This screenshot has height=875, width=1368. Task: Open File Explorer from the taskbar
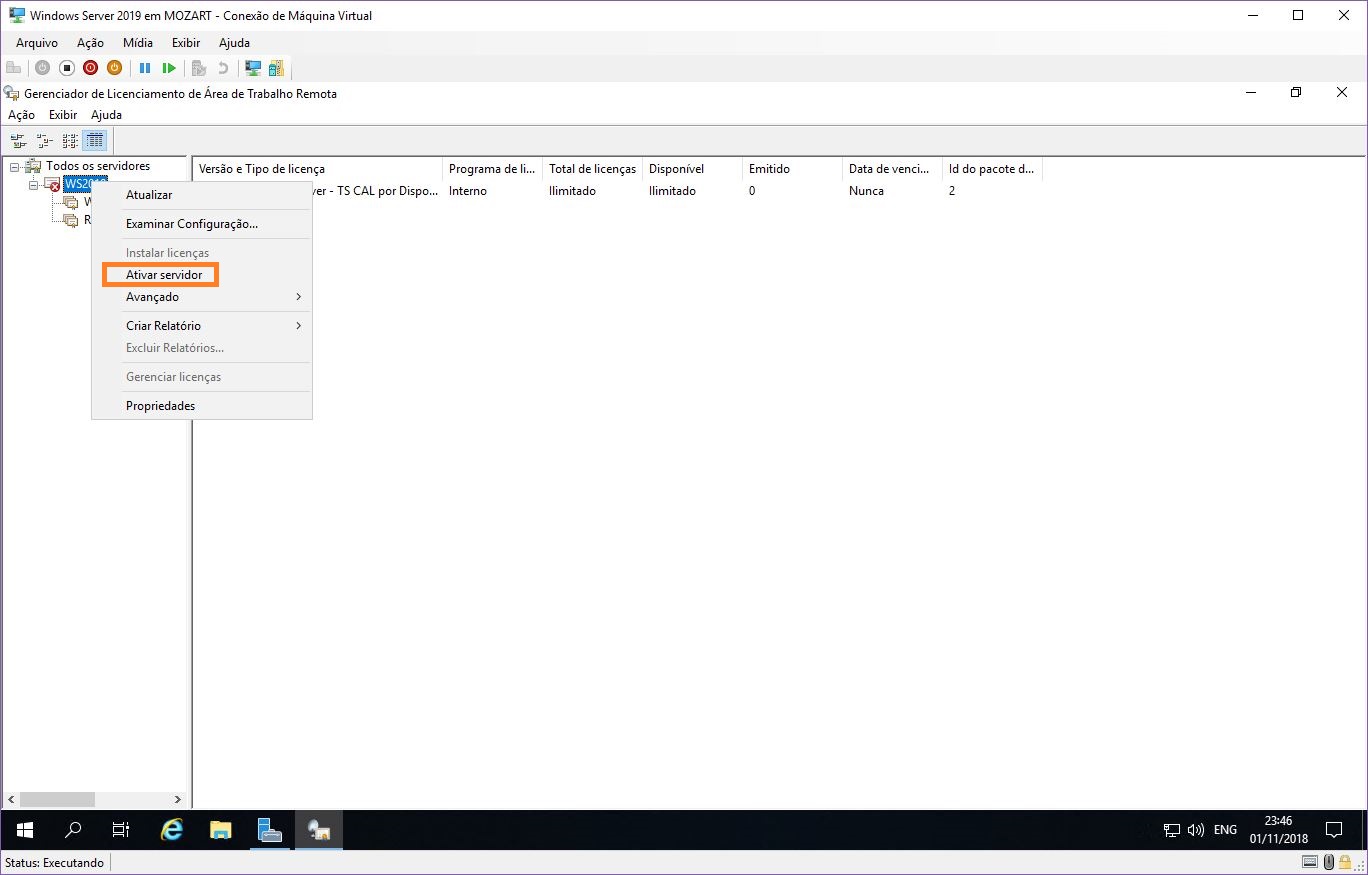tap(221, 829)
